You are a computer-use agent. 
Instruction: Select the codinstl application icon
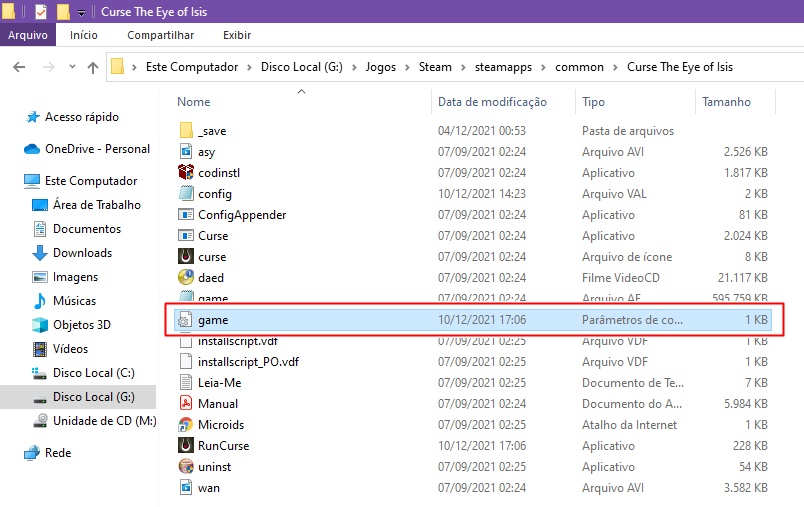click(x=186, y=172)
